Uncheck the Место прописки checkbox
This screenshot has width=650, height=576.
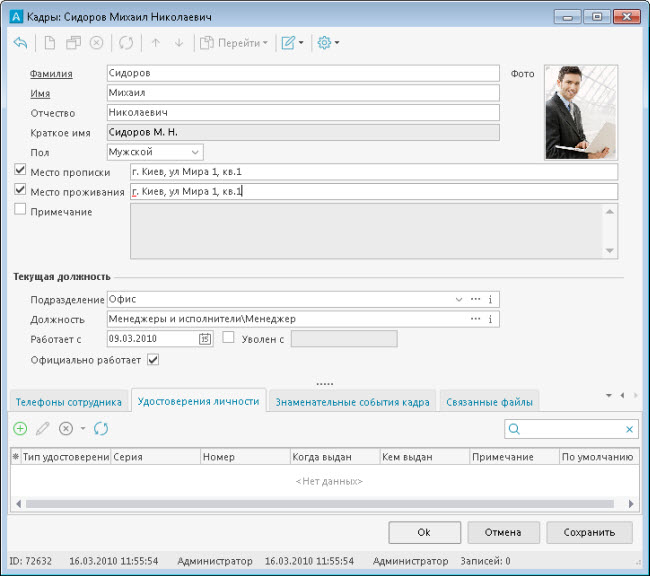[21, 171]
